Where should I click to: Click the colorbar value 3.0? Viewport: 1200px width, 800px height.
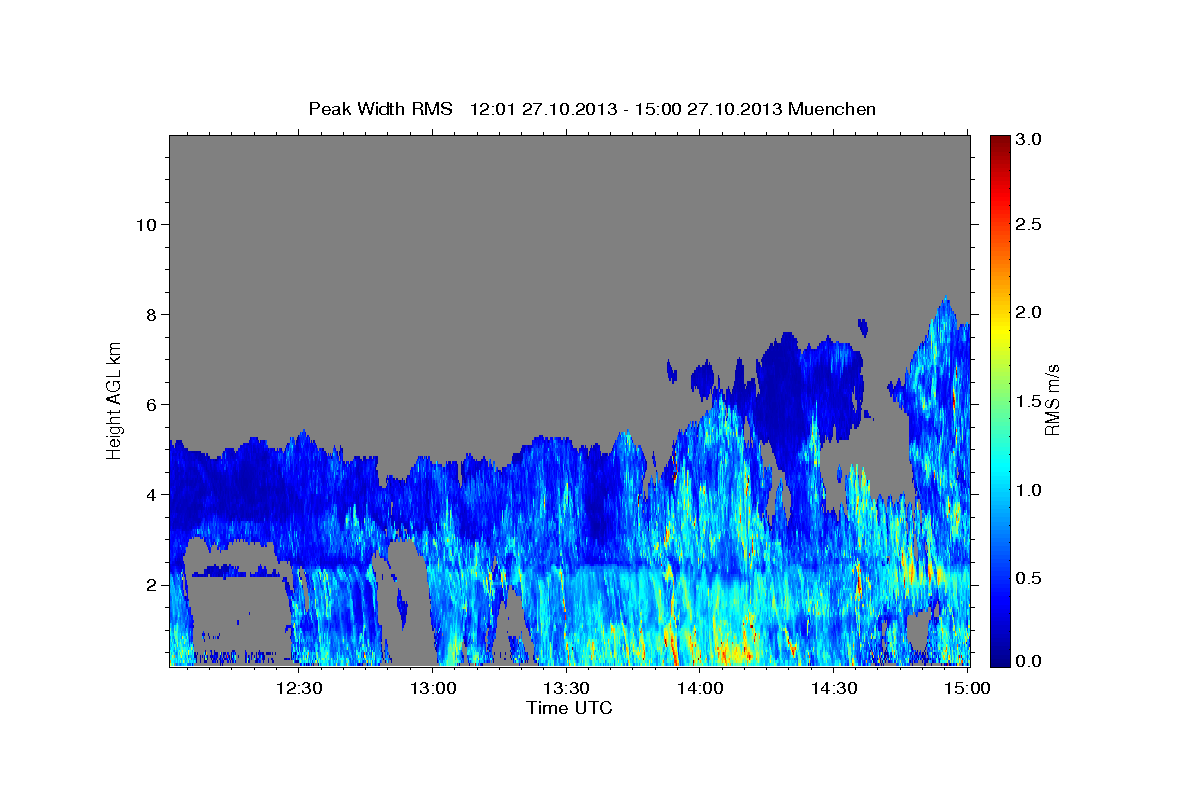(x=1027, y=139)
